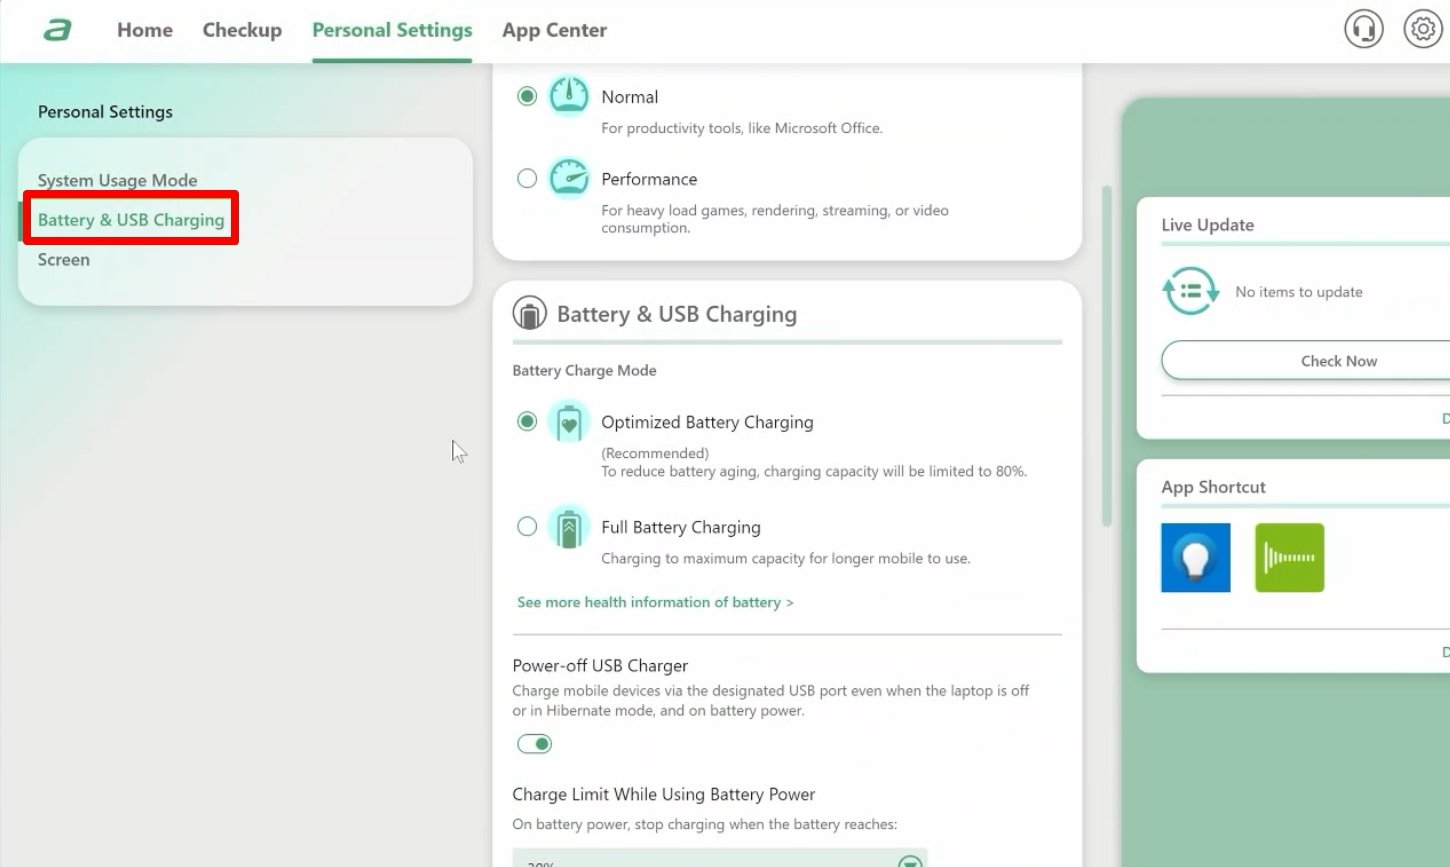This screenshot has width=1450, height=867.
Task: Open 'See more health information of battery' link
Action: point(654,602)
